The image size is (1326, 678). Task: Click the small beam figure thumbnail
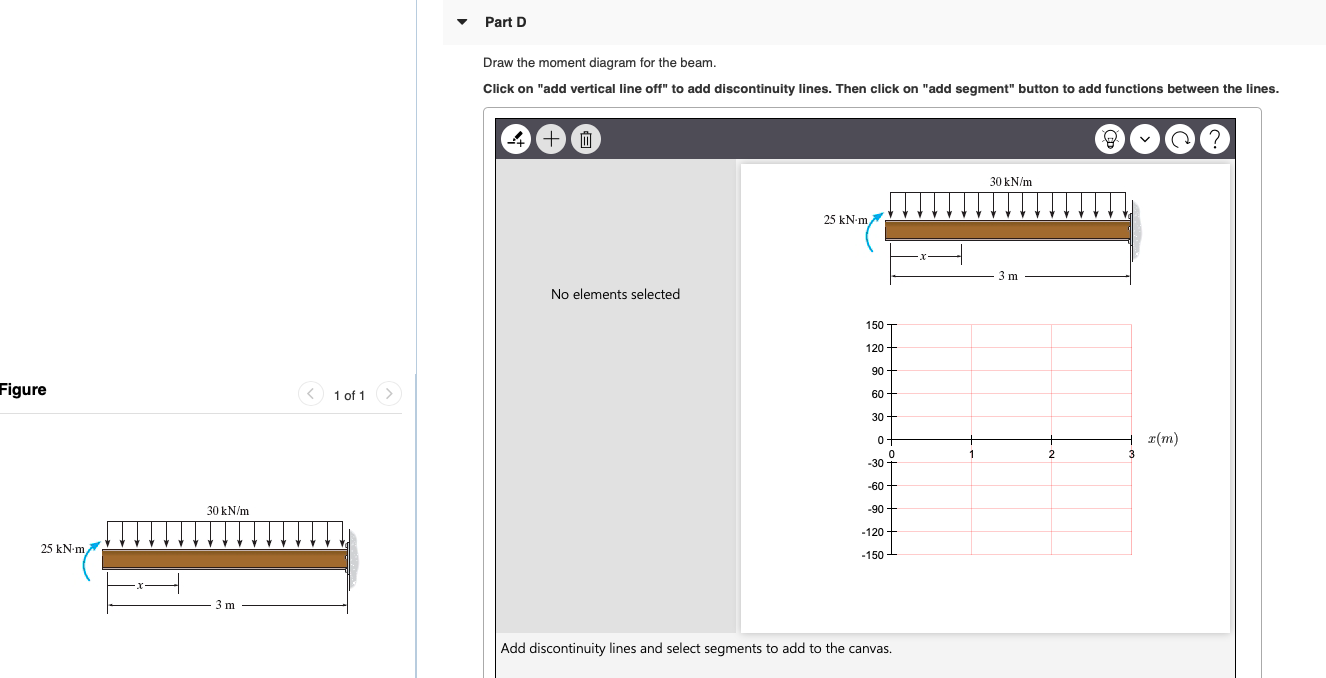225,557
